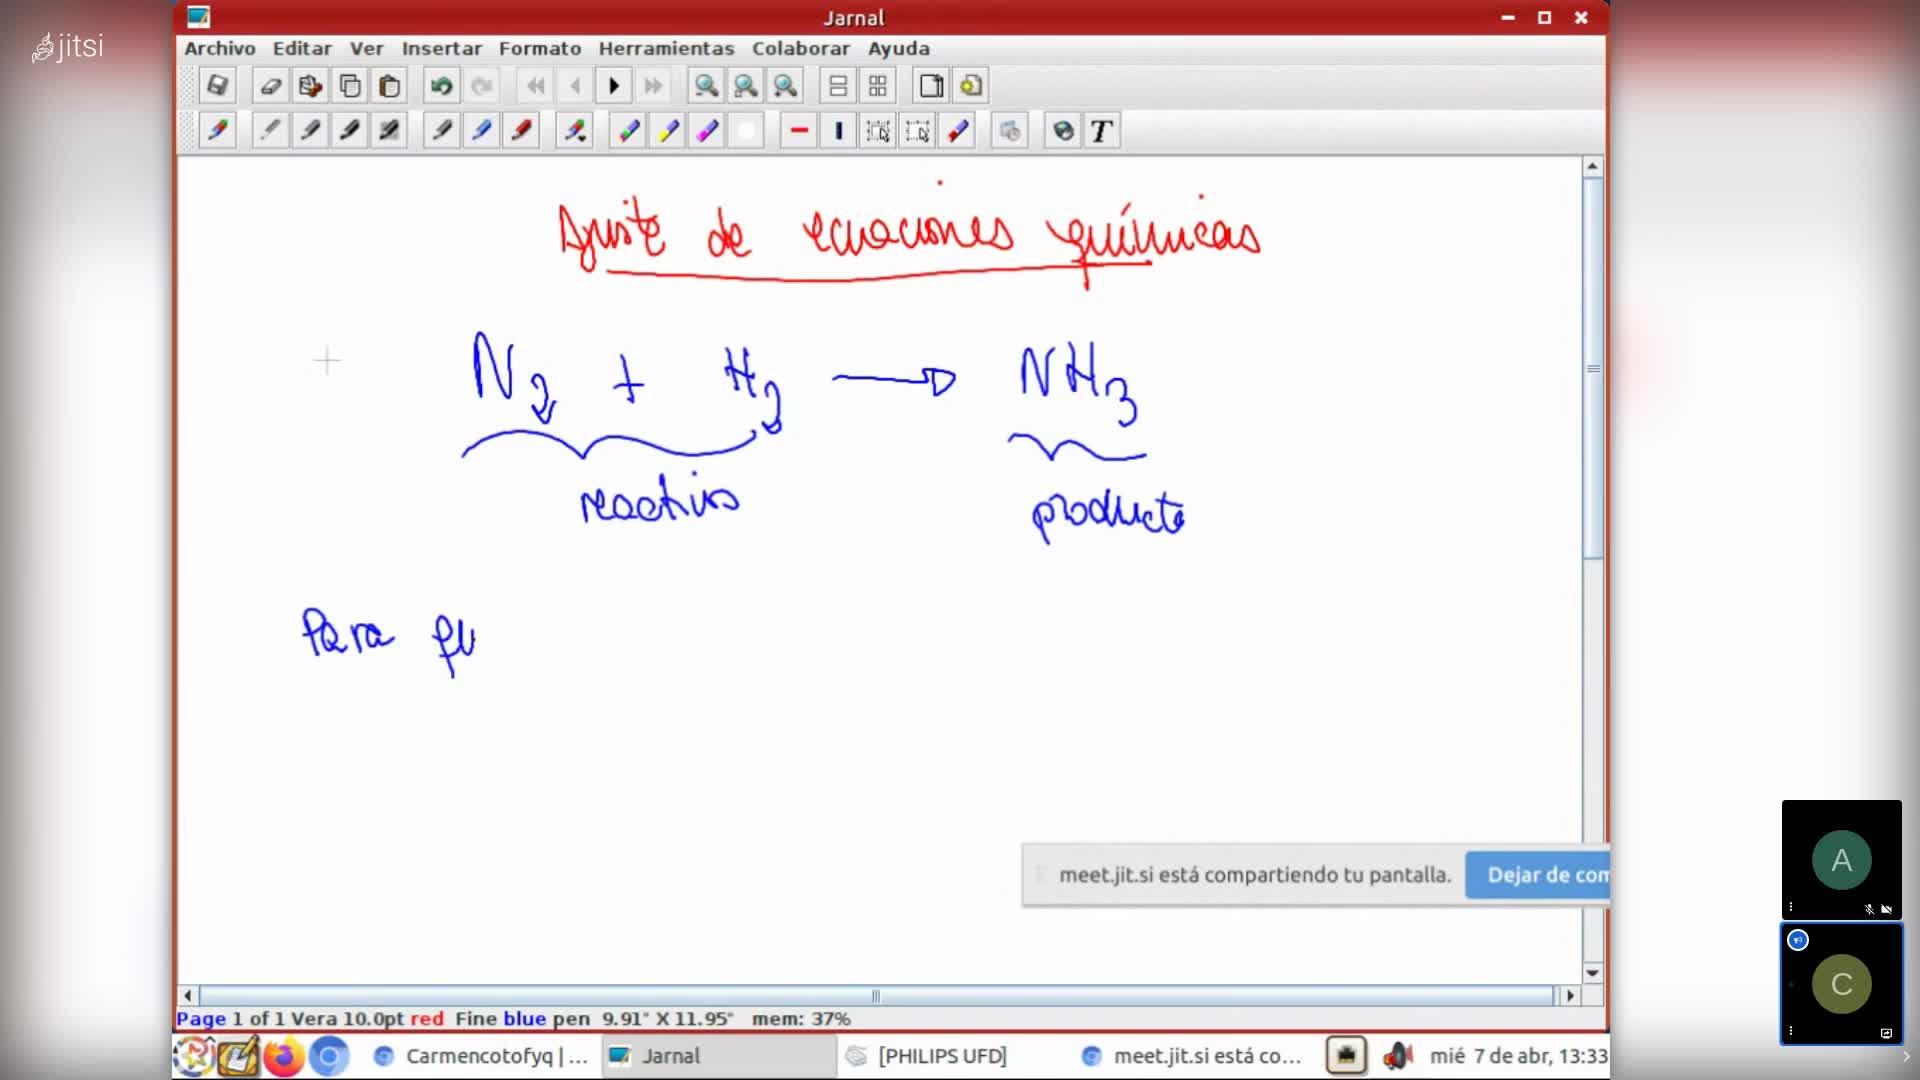Select the rectangle selection tool
The height and width of the screenshot is (1080, 1920).
[x=917, y=131]
